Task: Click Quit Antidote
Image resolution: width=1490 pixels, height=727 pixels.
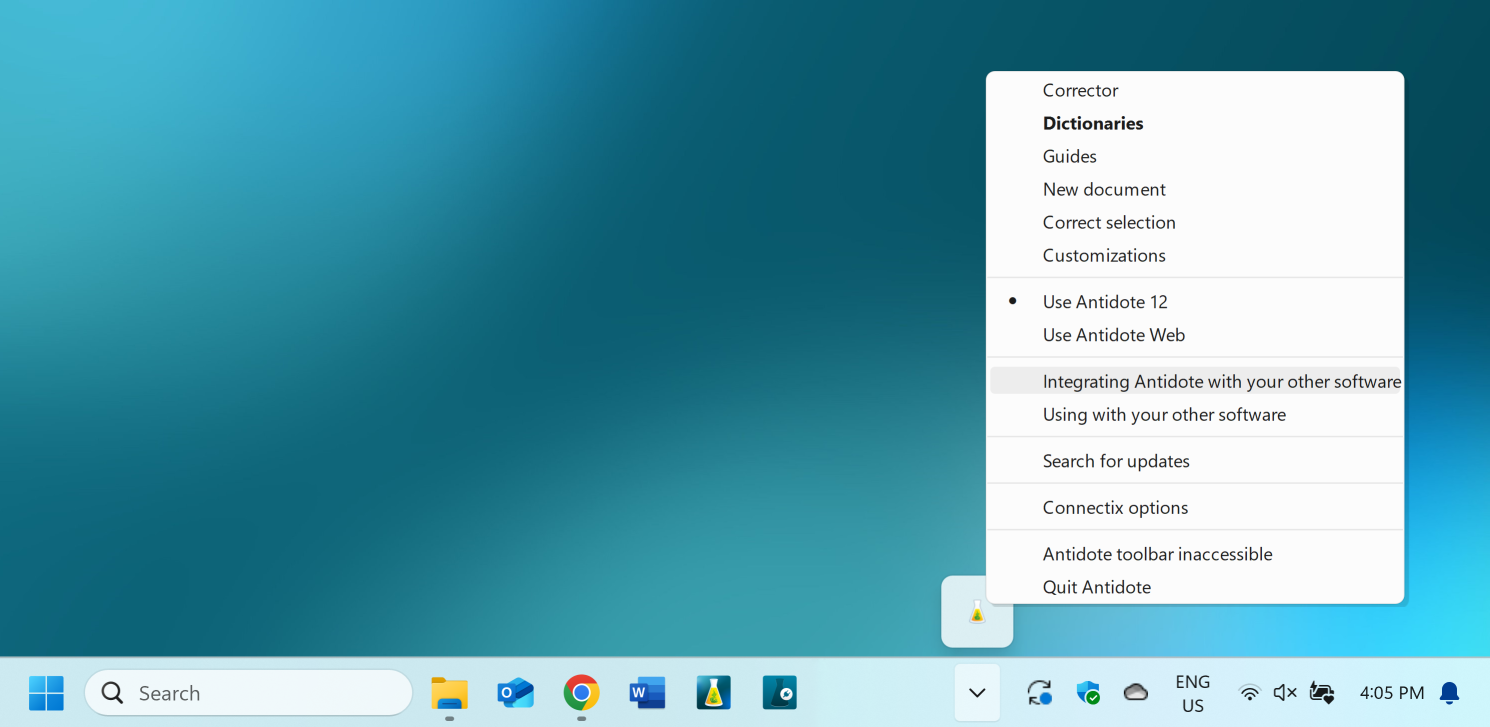Action: click(x=1096, y=587)
